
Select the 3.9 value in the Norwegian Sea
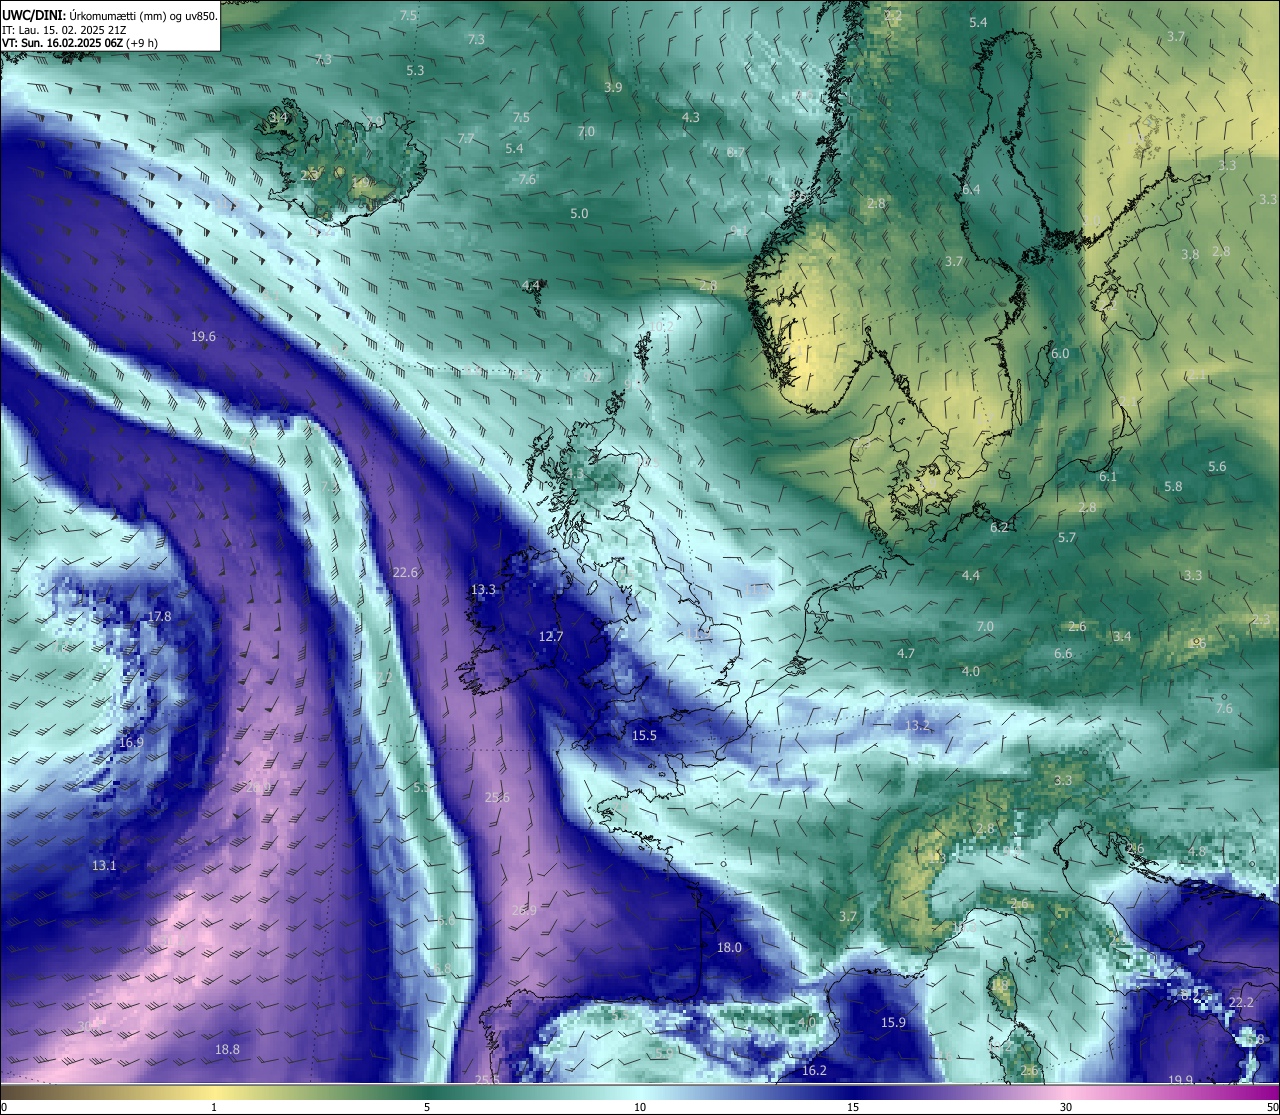pyautogui.click(x=613, y=87)
